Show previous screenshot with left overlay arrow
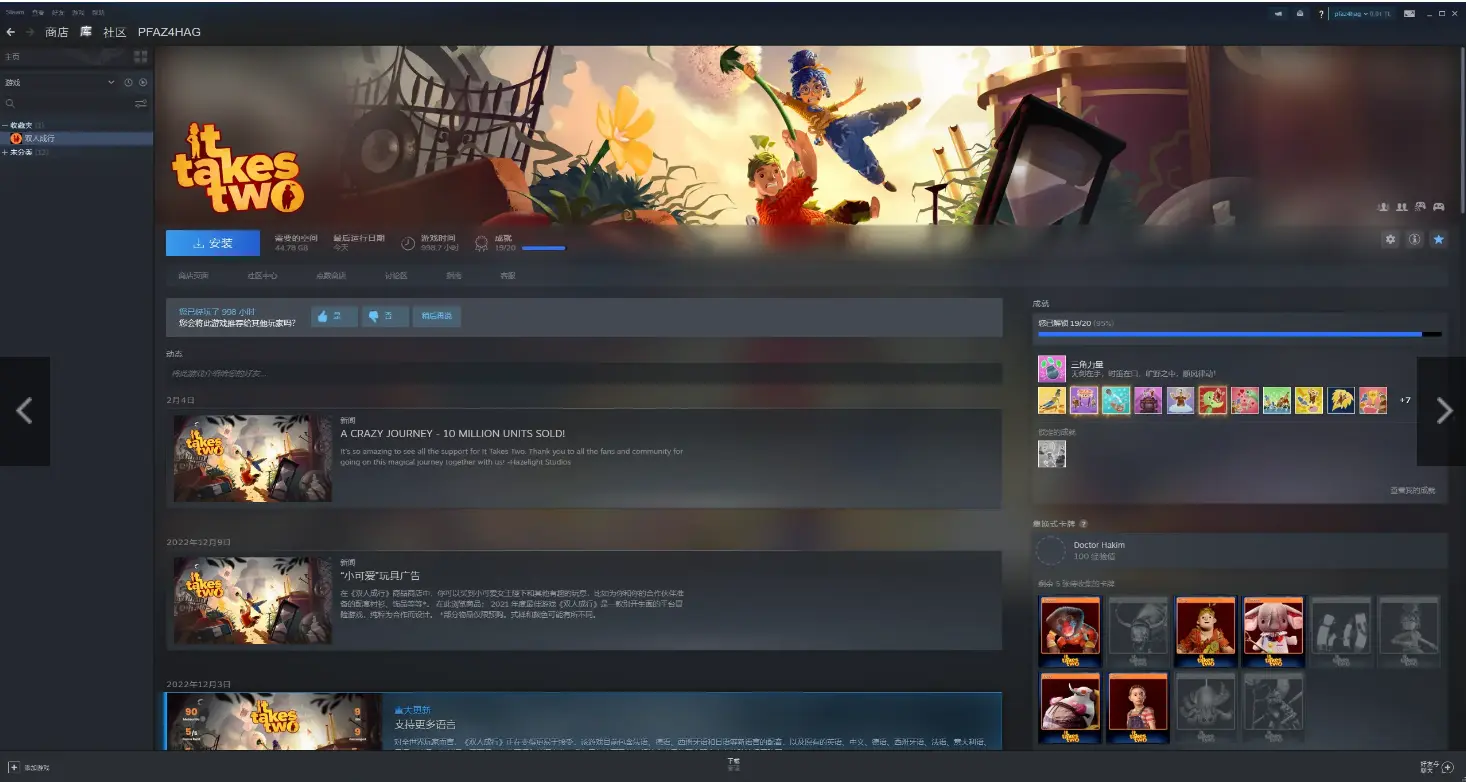 (x=25, y=411)
